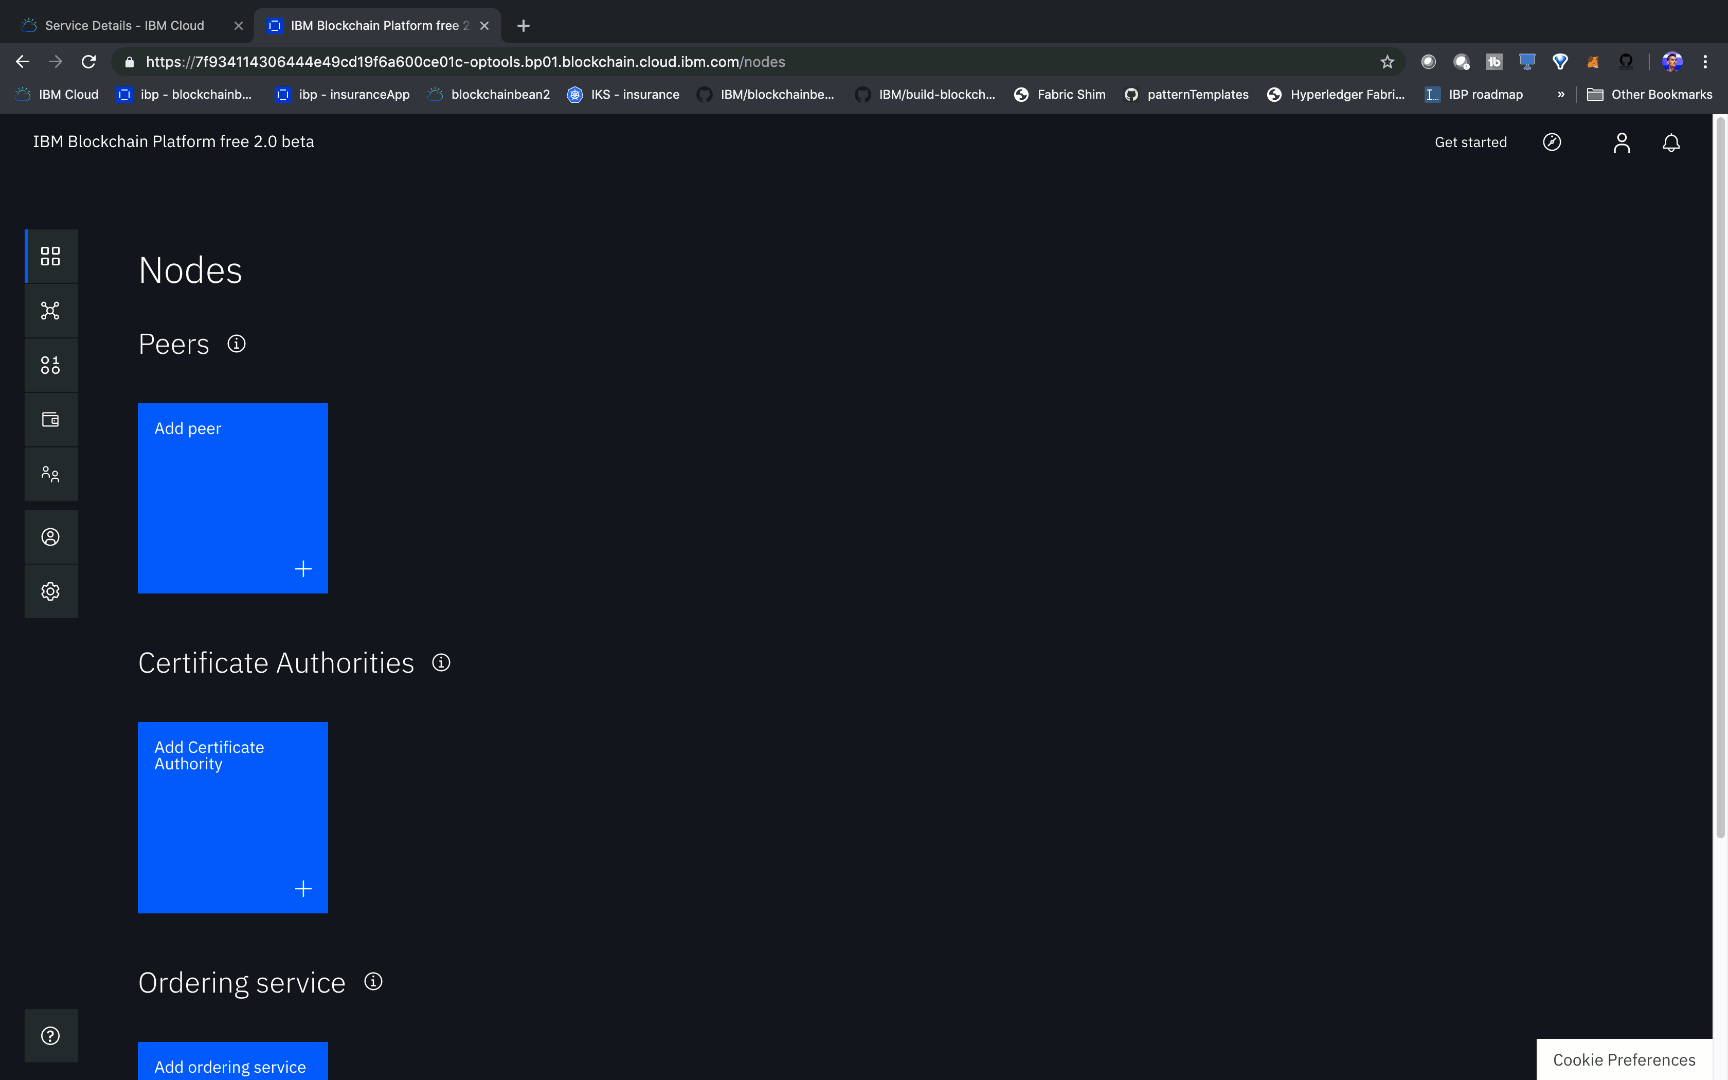Click the info icon beside Peers
The width and height of the screenshot is (1728, 1080).
237,344
